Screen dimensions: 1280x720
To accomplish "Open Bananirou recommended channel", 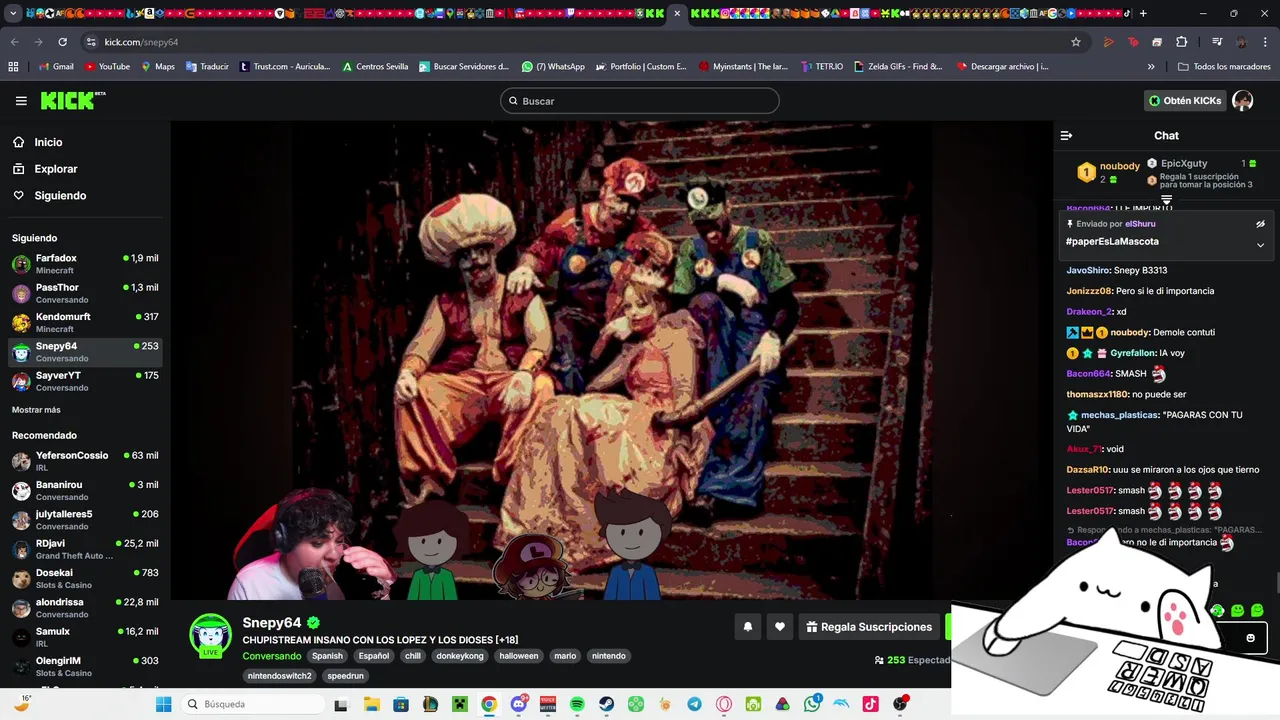I will coord(85,490).
